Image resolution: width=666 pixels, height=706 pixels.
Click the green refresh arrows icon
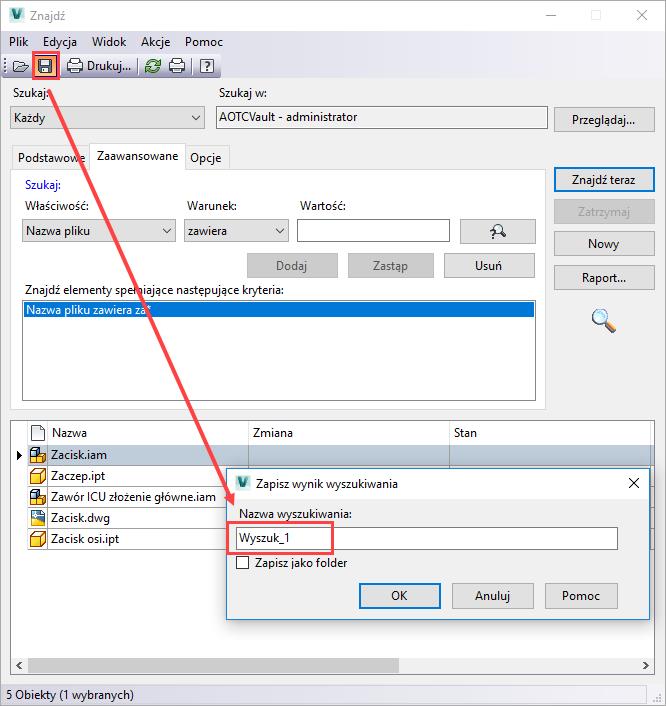point(152,67)
